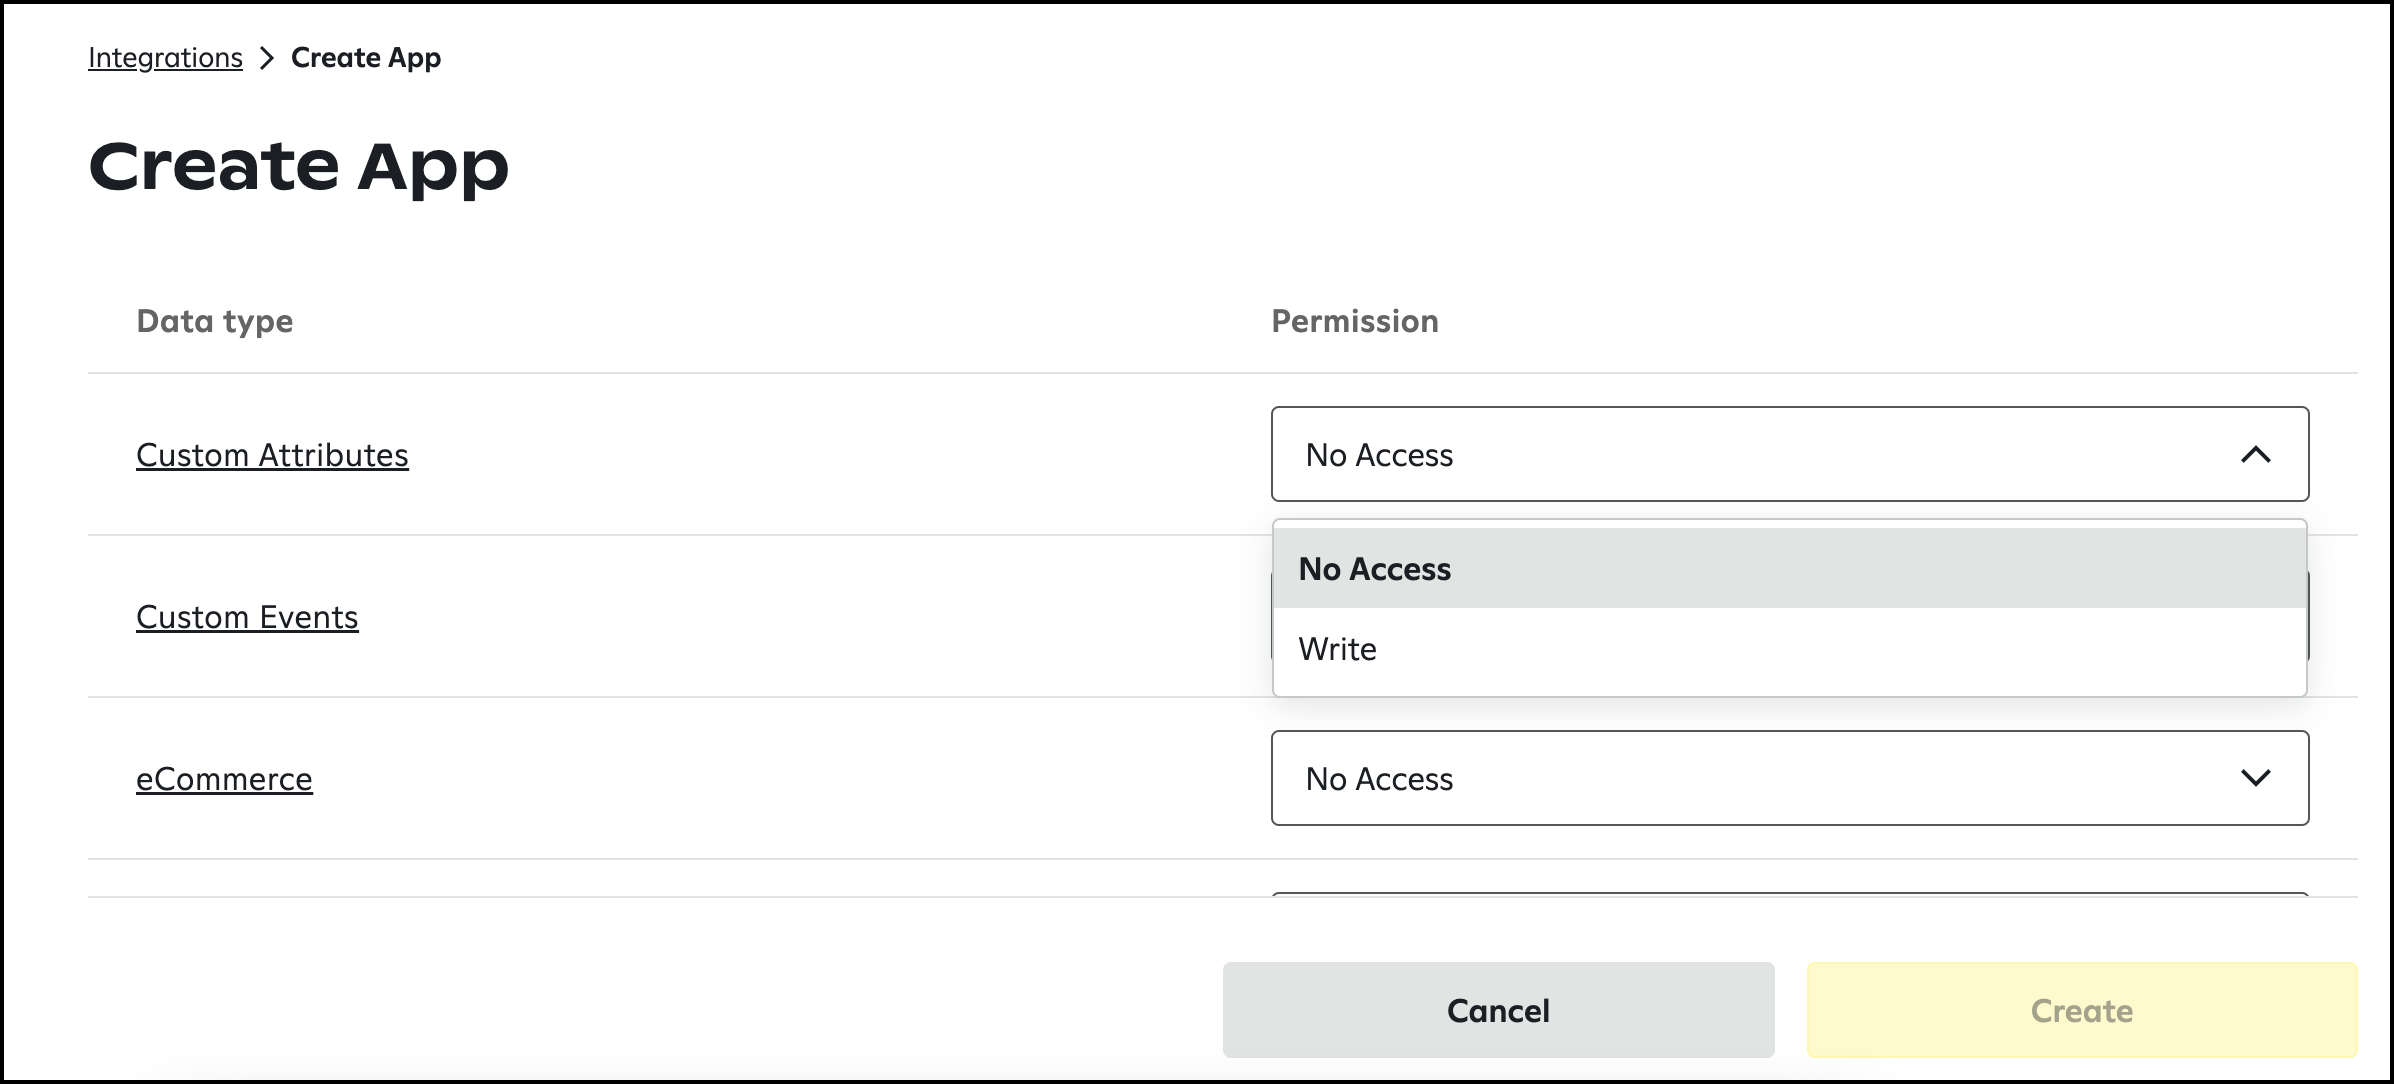This screenshot has height=1084, width=2394.
Task: Open the eCommerce permission dropdown
Action: click(1789, 778)
